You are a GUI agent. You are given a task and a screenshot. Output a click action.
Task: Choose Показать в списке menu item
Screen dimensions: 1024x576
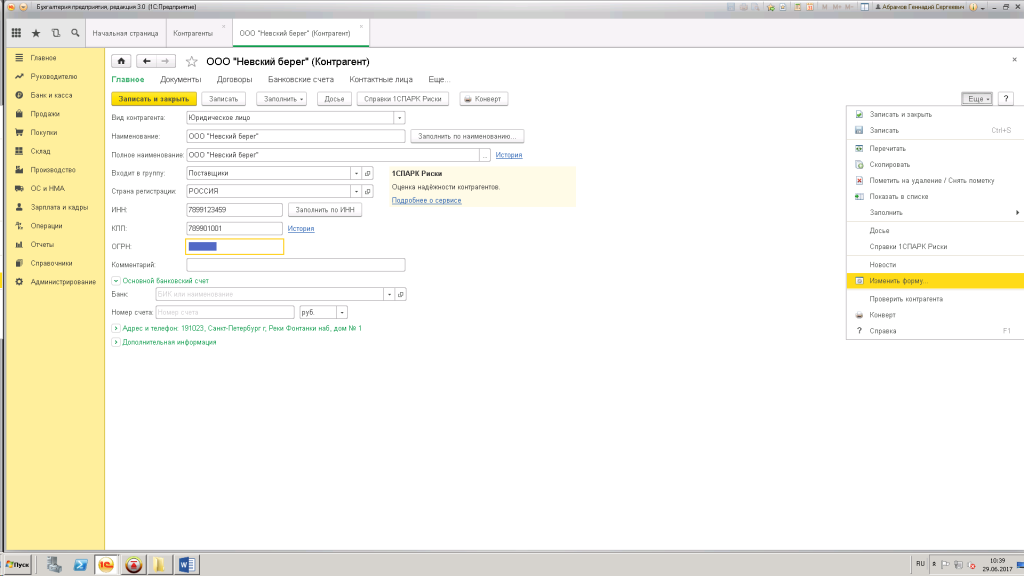coord(935,197)
